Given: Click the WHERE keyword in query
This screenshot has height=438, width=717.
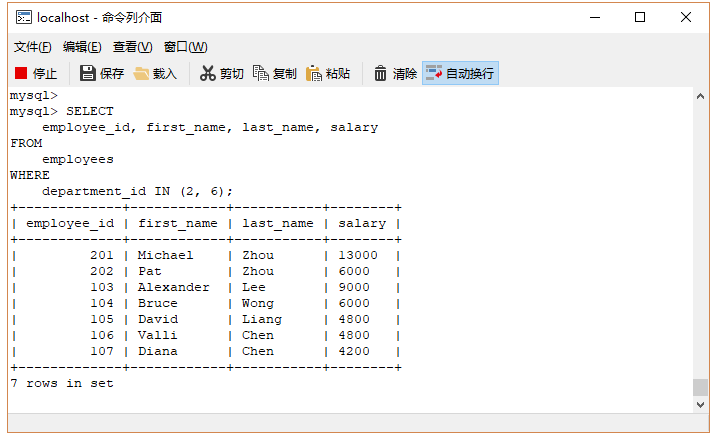Looking at the screenshot, I should point(30,175).
